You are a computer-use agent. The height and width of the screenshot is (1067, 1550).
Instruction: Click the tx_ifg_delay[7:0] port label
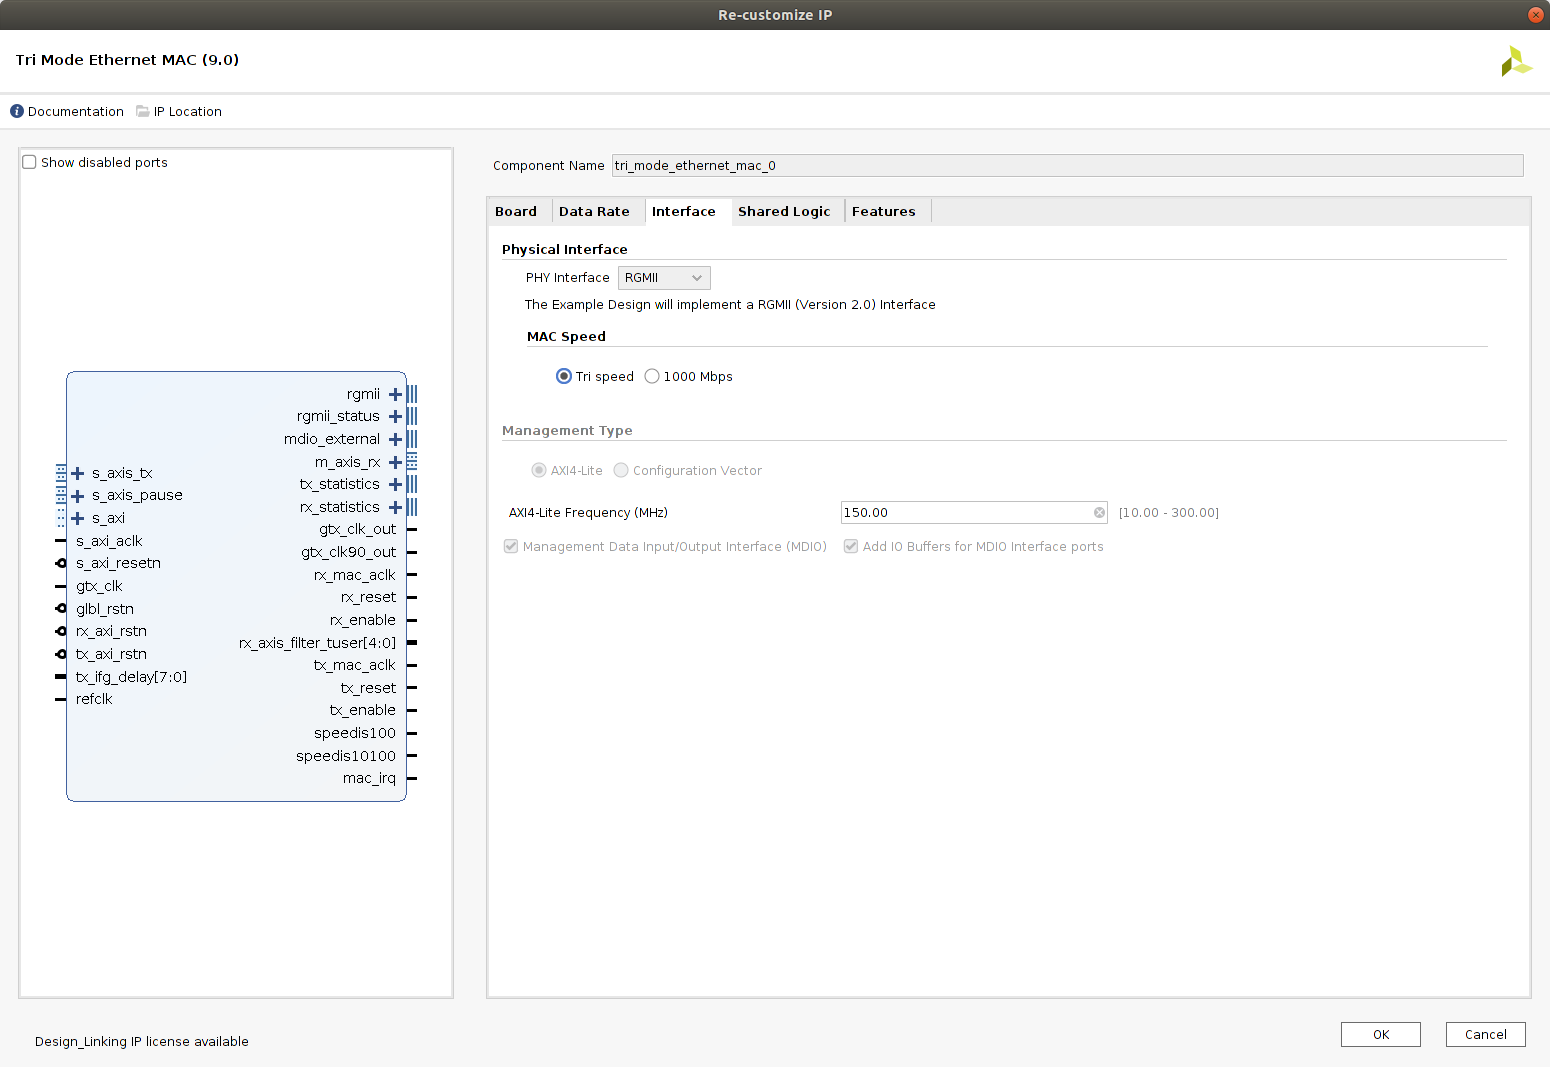131,678
